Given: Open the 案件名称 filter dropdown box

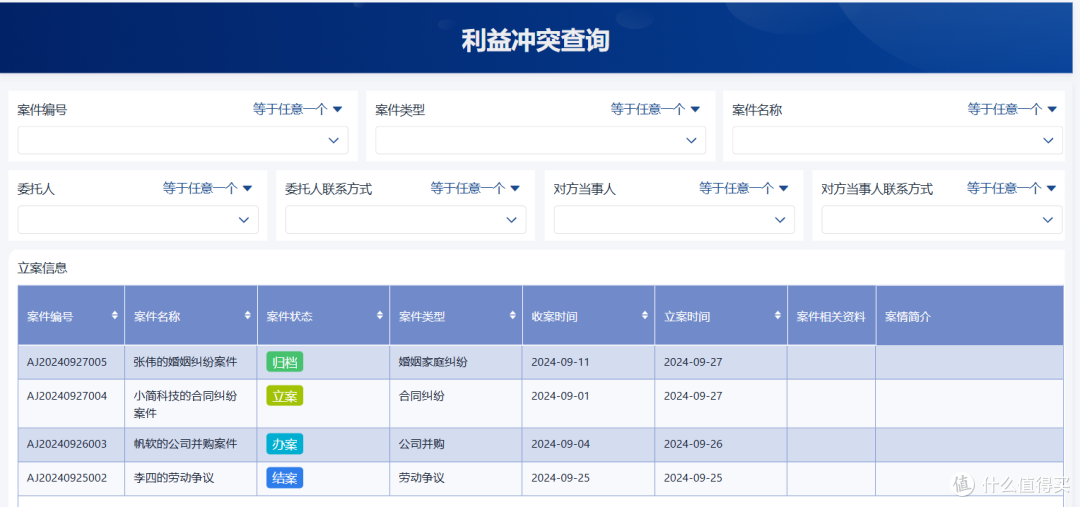Looking at the screenshot, I should (897, 140).
